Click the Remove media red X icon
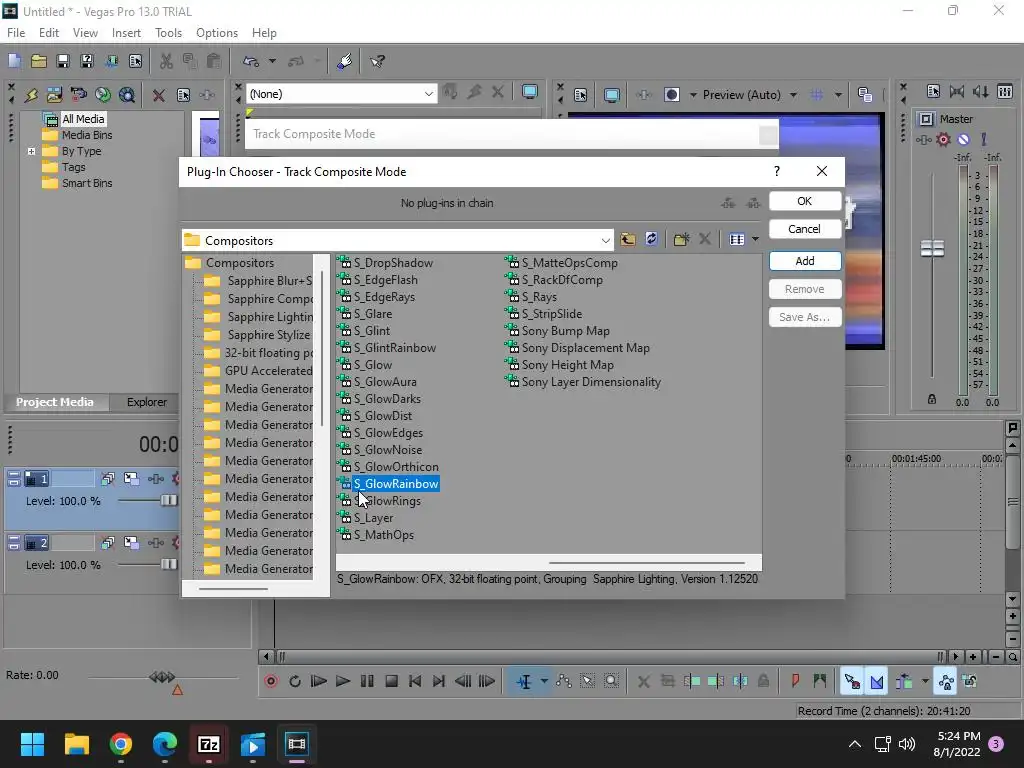Viewport: 1024px width, 768px height. (158, 95)
